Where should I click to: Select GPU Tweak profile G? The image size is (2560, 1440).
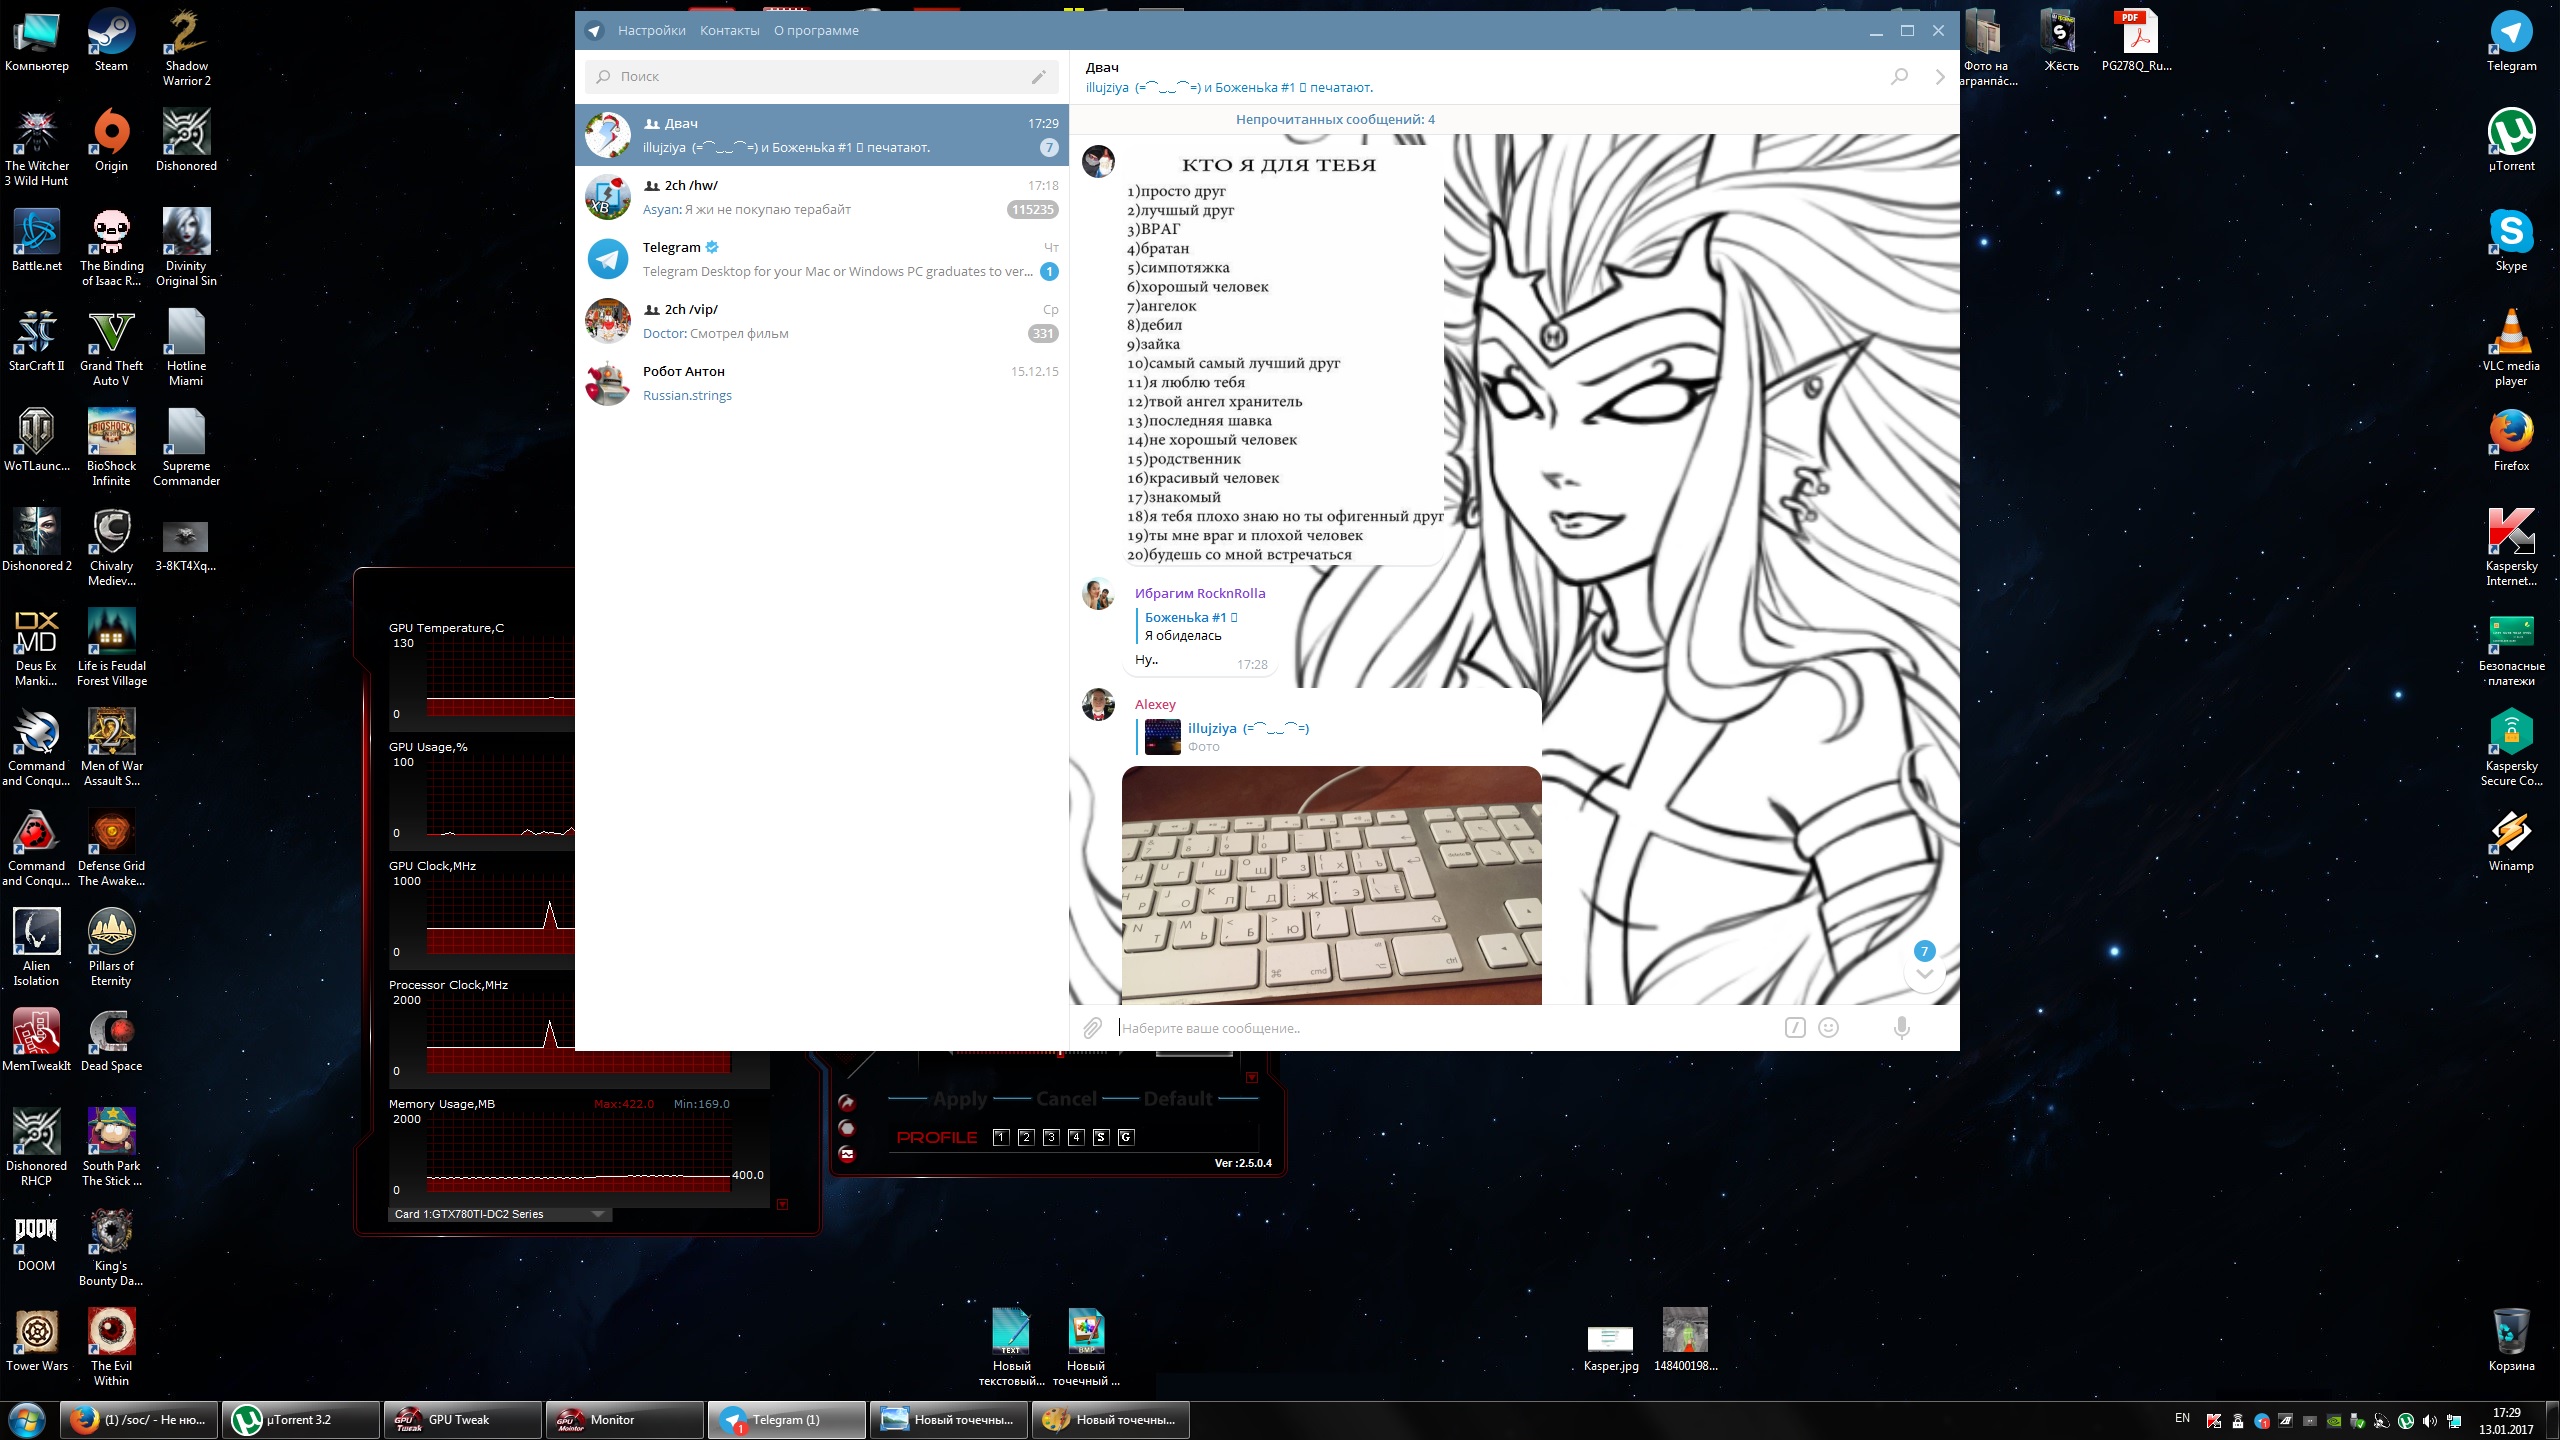1126,1137
